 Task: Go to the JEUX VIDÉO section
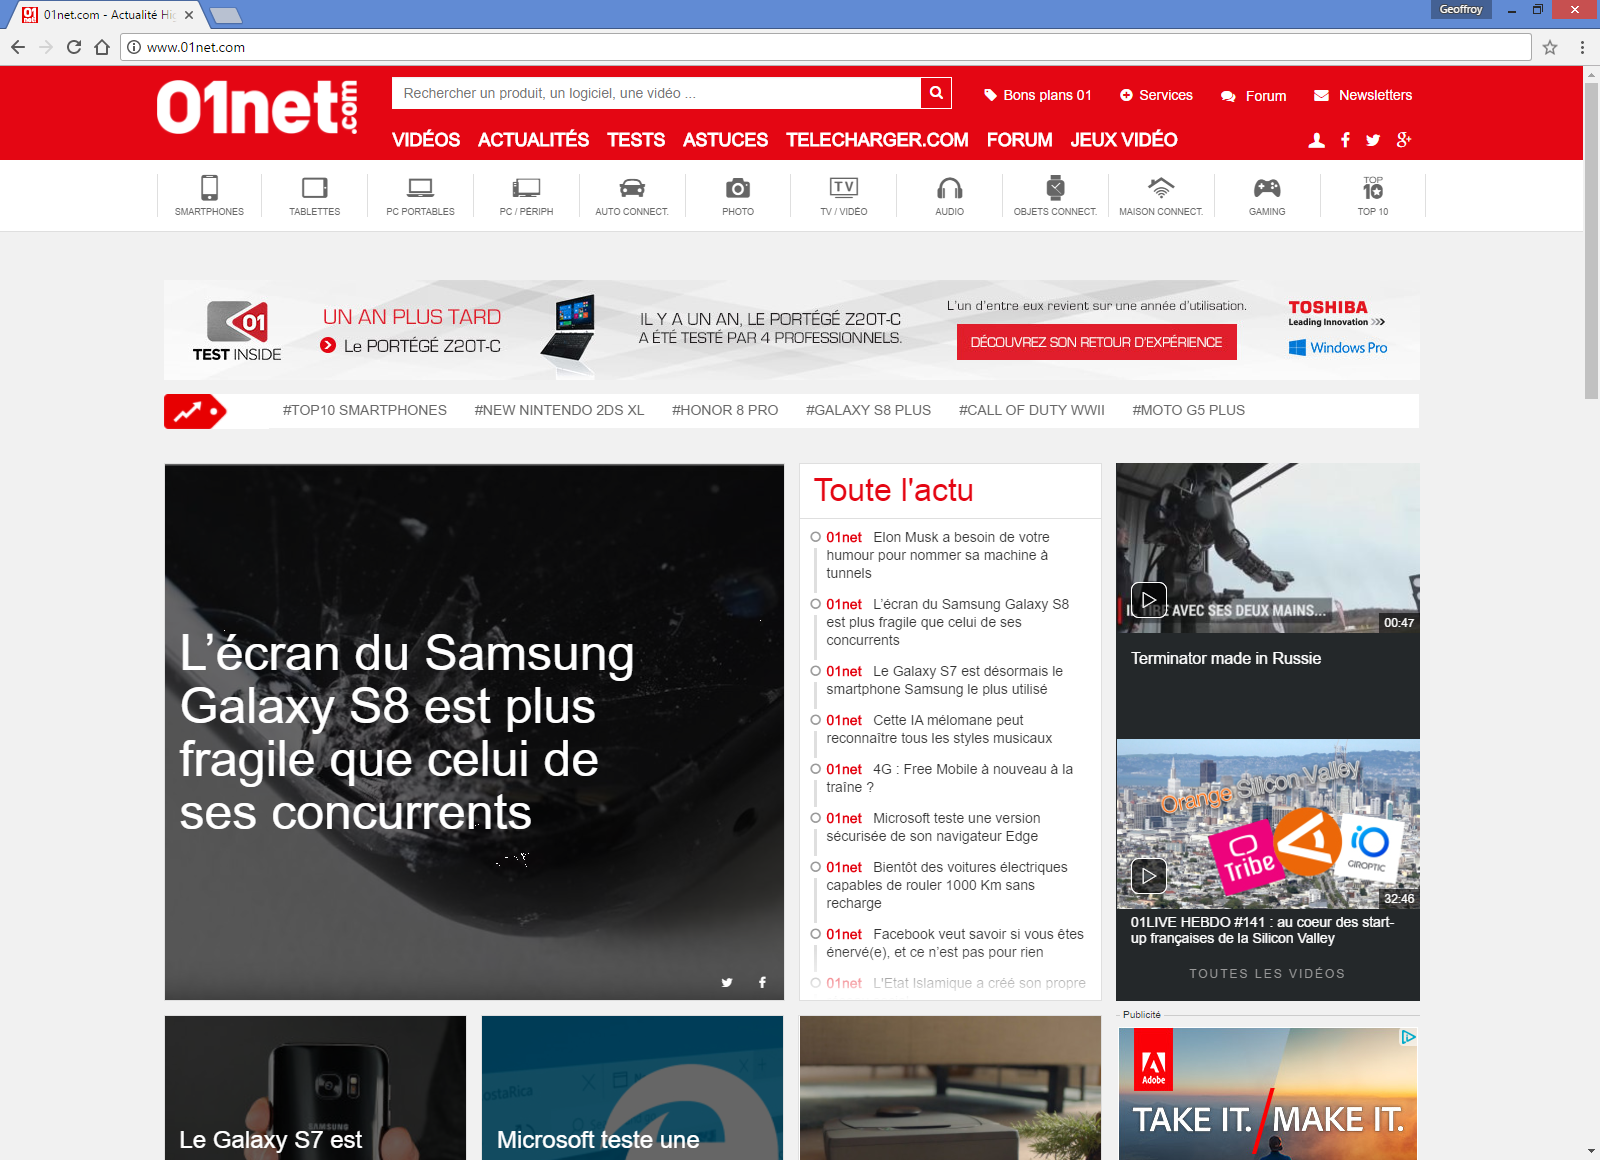click(1123, 140)
